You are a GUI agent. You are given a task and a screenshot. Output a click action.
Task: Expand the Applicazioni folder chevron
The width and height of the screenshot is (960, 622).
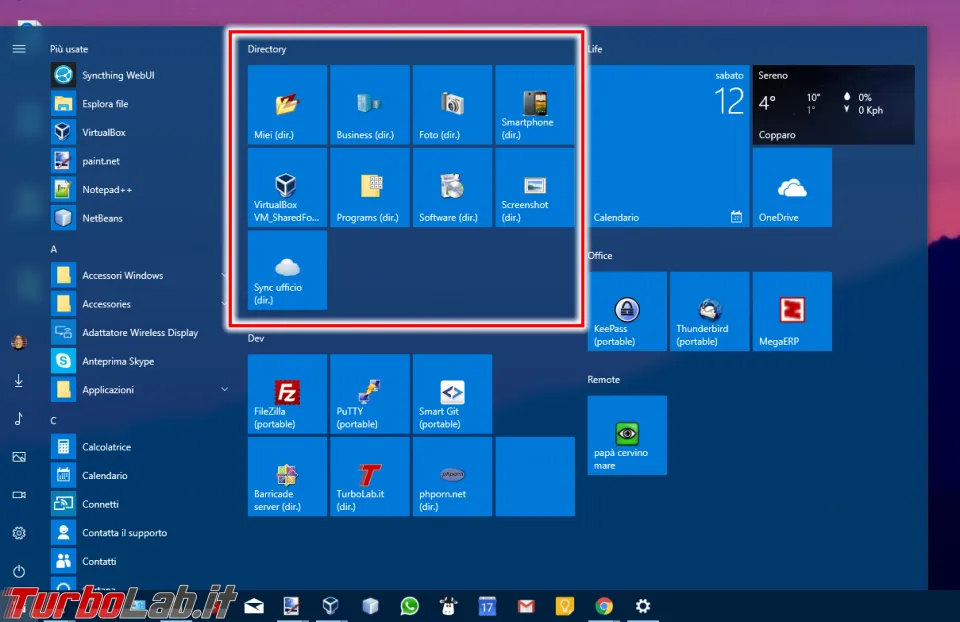pyautogui.click(x=225, y=389)
